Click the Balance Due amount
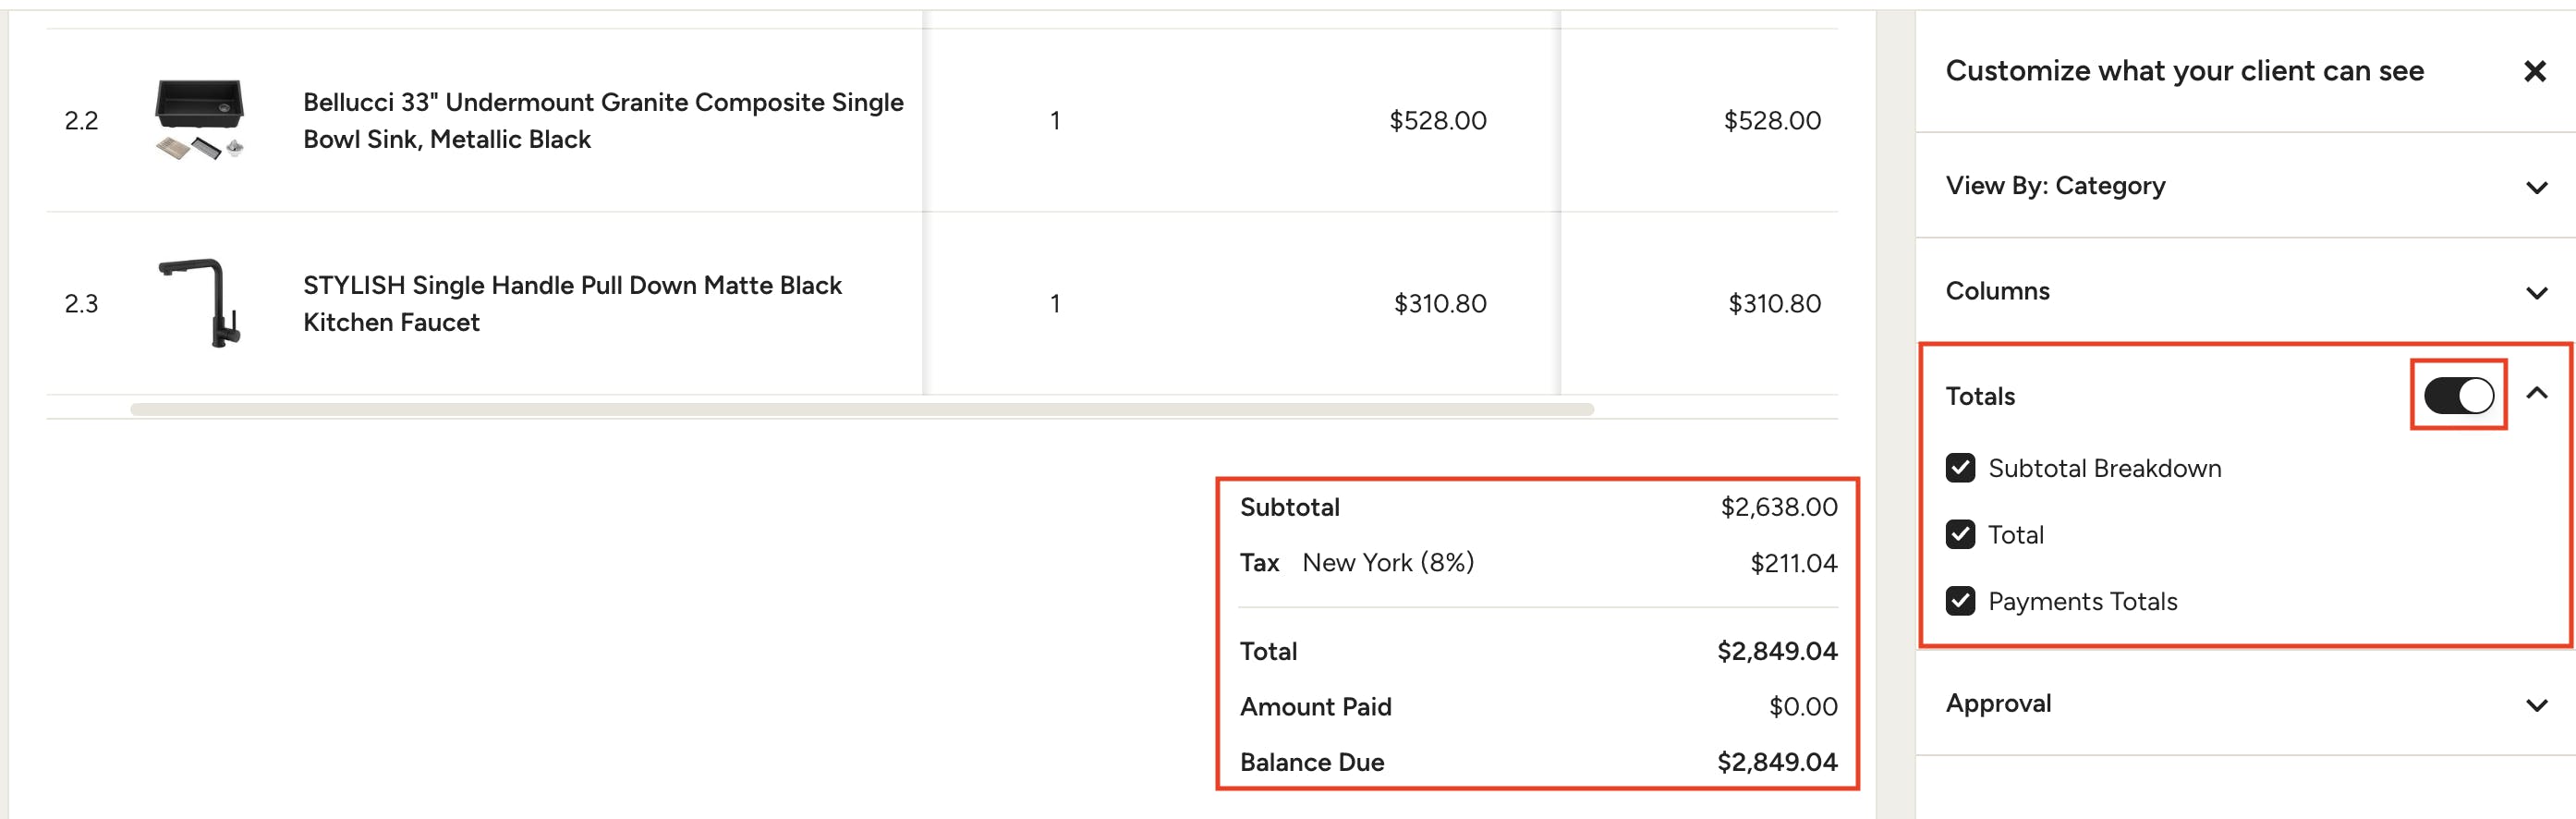This screenshot has height=819, width=2576. 1776,762
